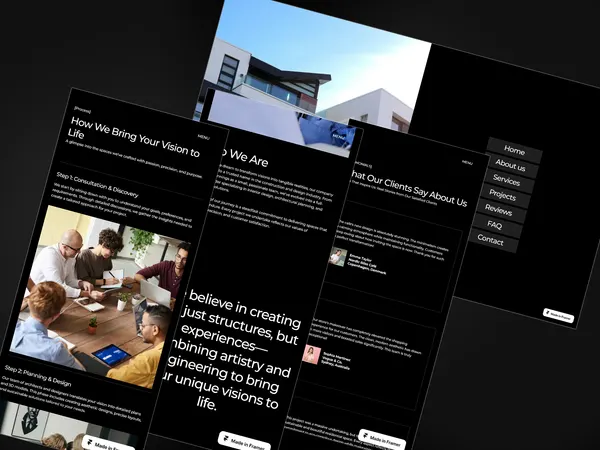Image resolution: width=600 pixels, height=450 pixels.
Task: Select Services in the navigation menu
Action: point(506,180)
